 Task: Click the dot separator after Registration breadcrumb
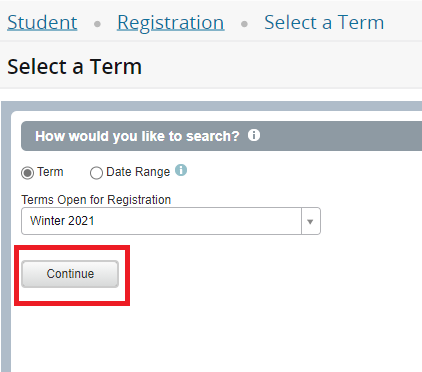coord(244,24)
